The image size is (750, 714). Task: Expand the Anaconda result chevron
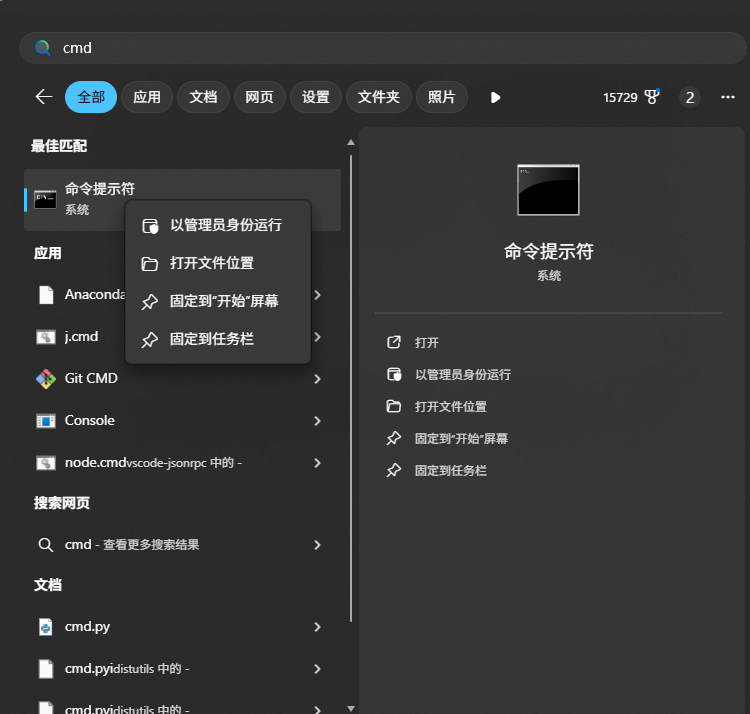click(x=318, y=295)
